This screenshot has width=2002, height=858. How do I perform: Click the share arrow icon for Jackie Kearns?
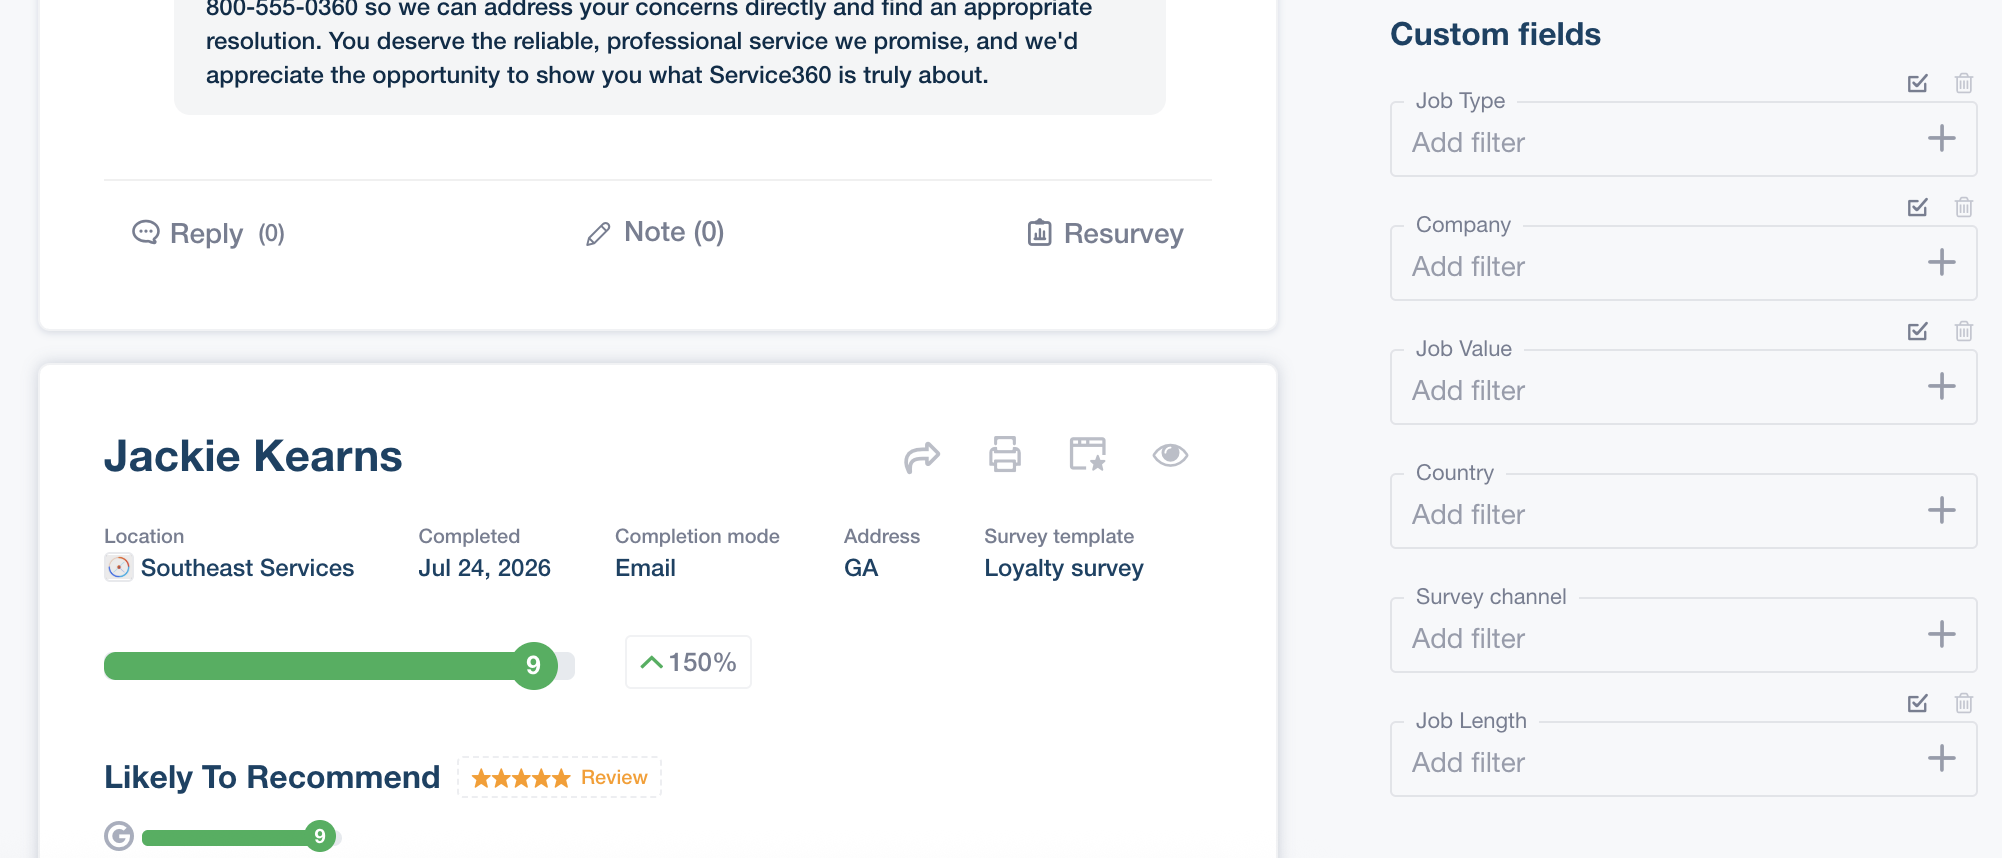click(921, 457)
